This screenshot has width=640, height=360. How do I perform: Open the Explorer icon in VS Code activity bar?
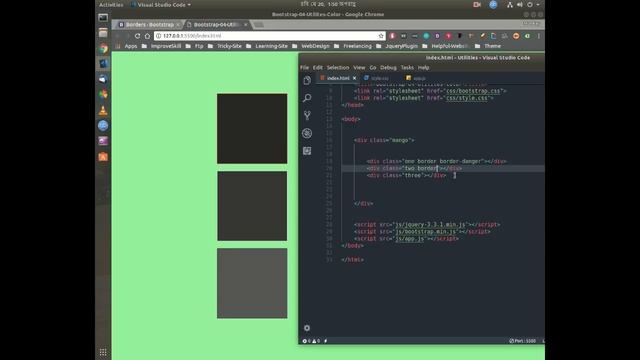coord(307,80)
